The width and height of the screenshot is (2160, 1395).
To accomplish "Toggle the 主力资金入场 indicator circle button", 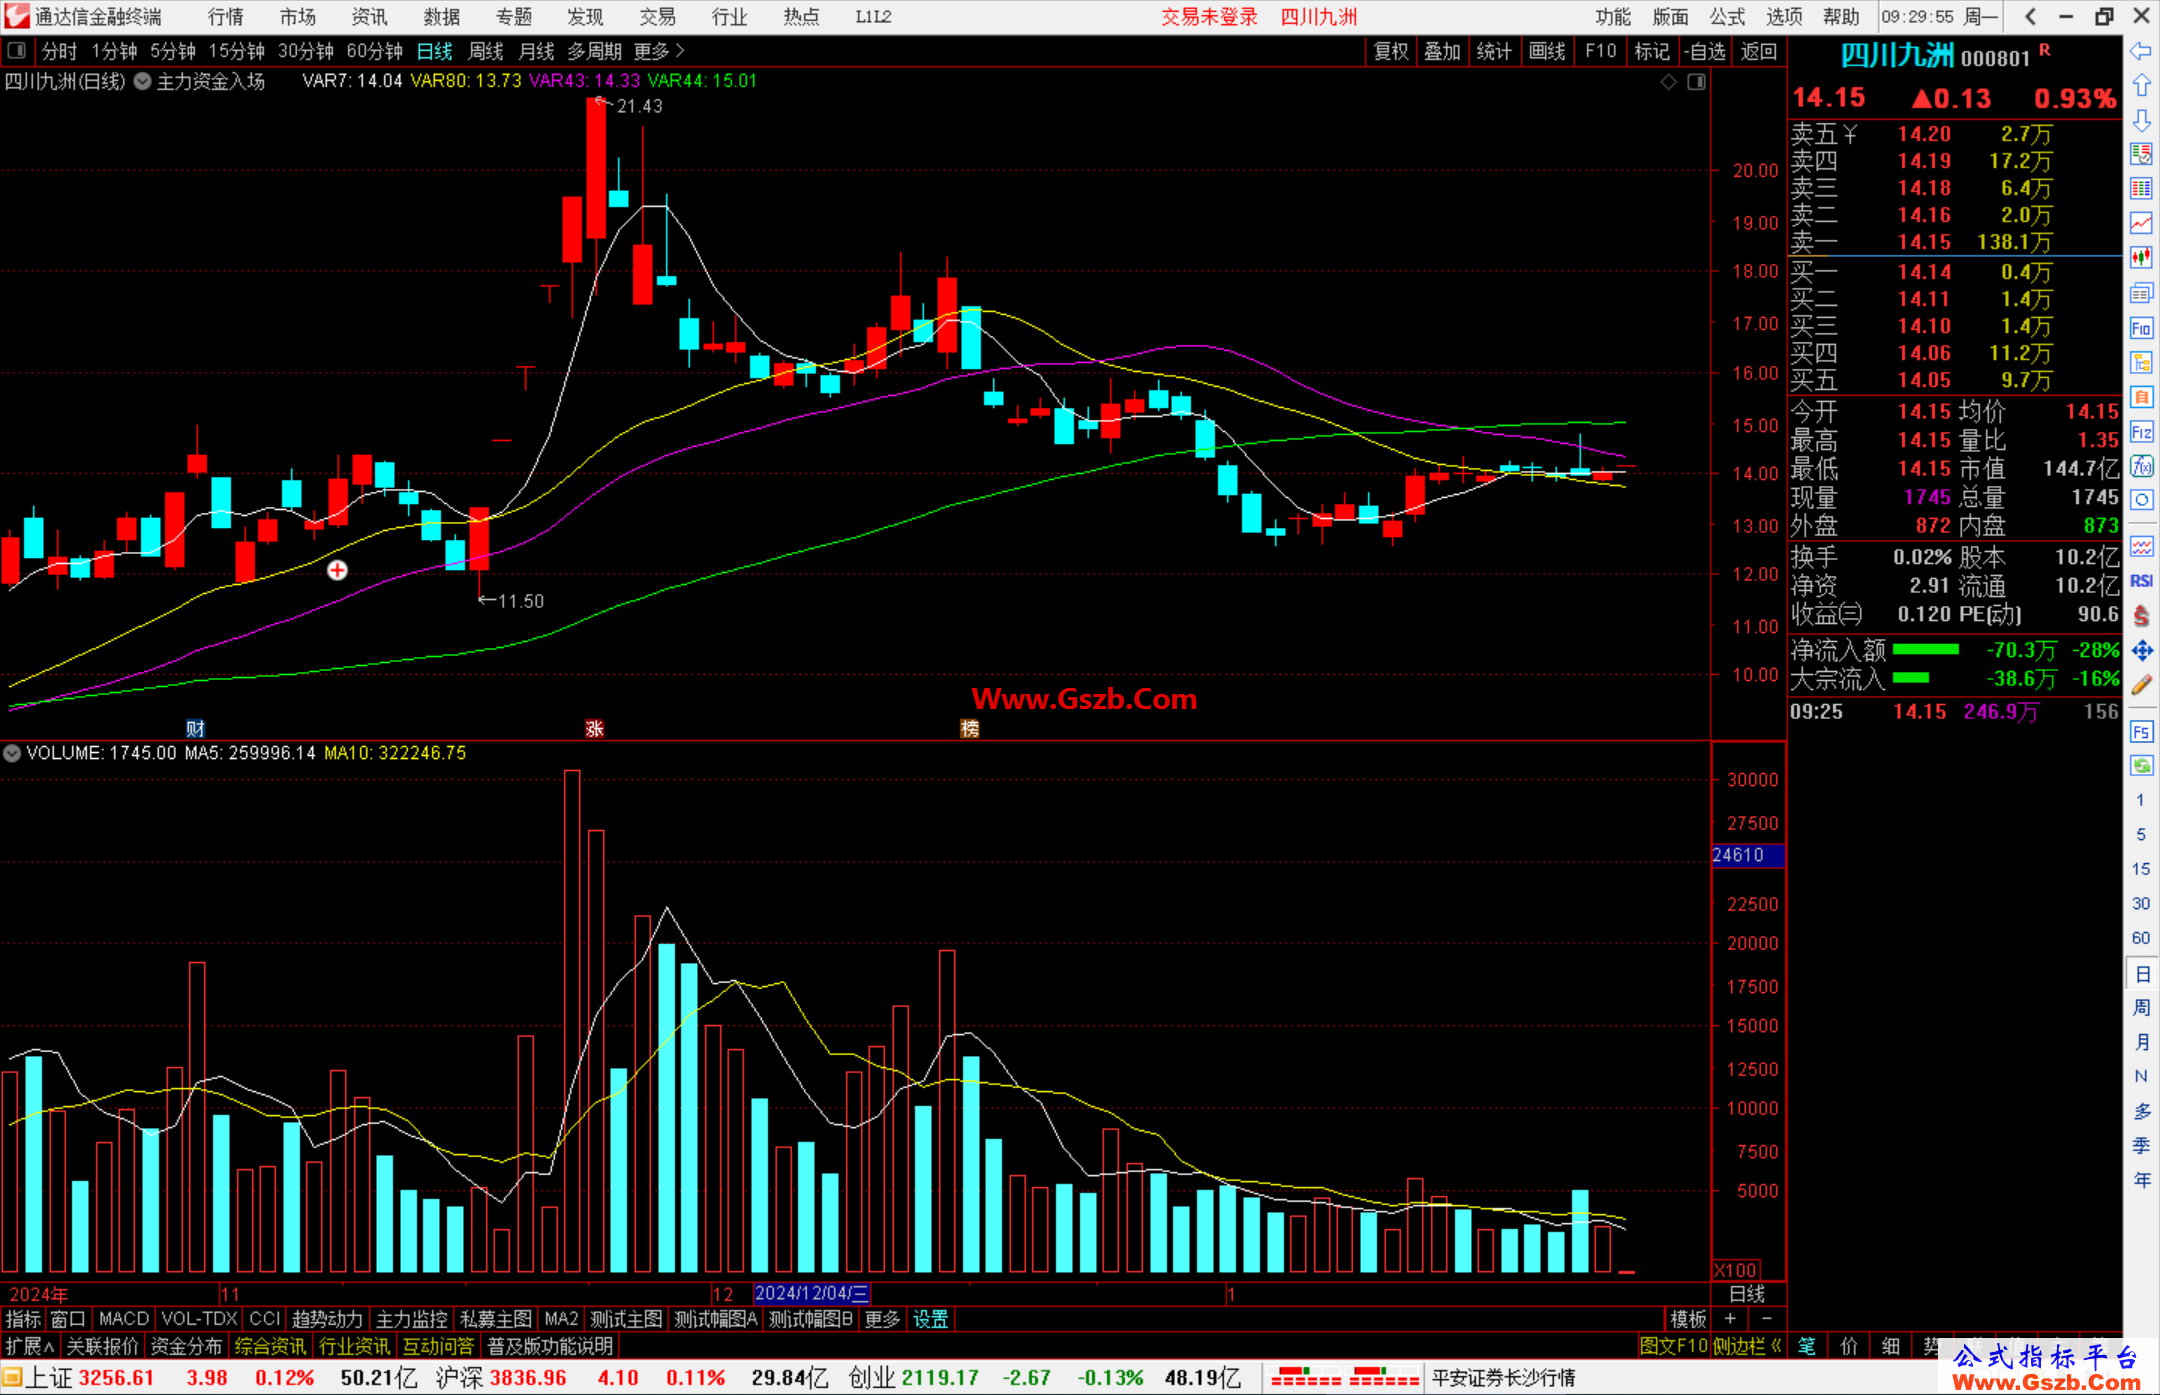I will 143,82.
